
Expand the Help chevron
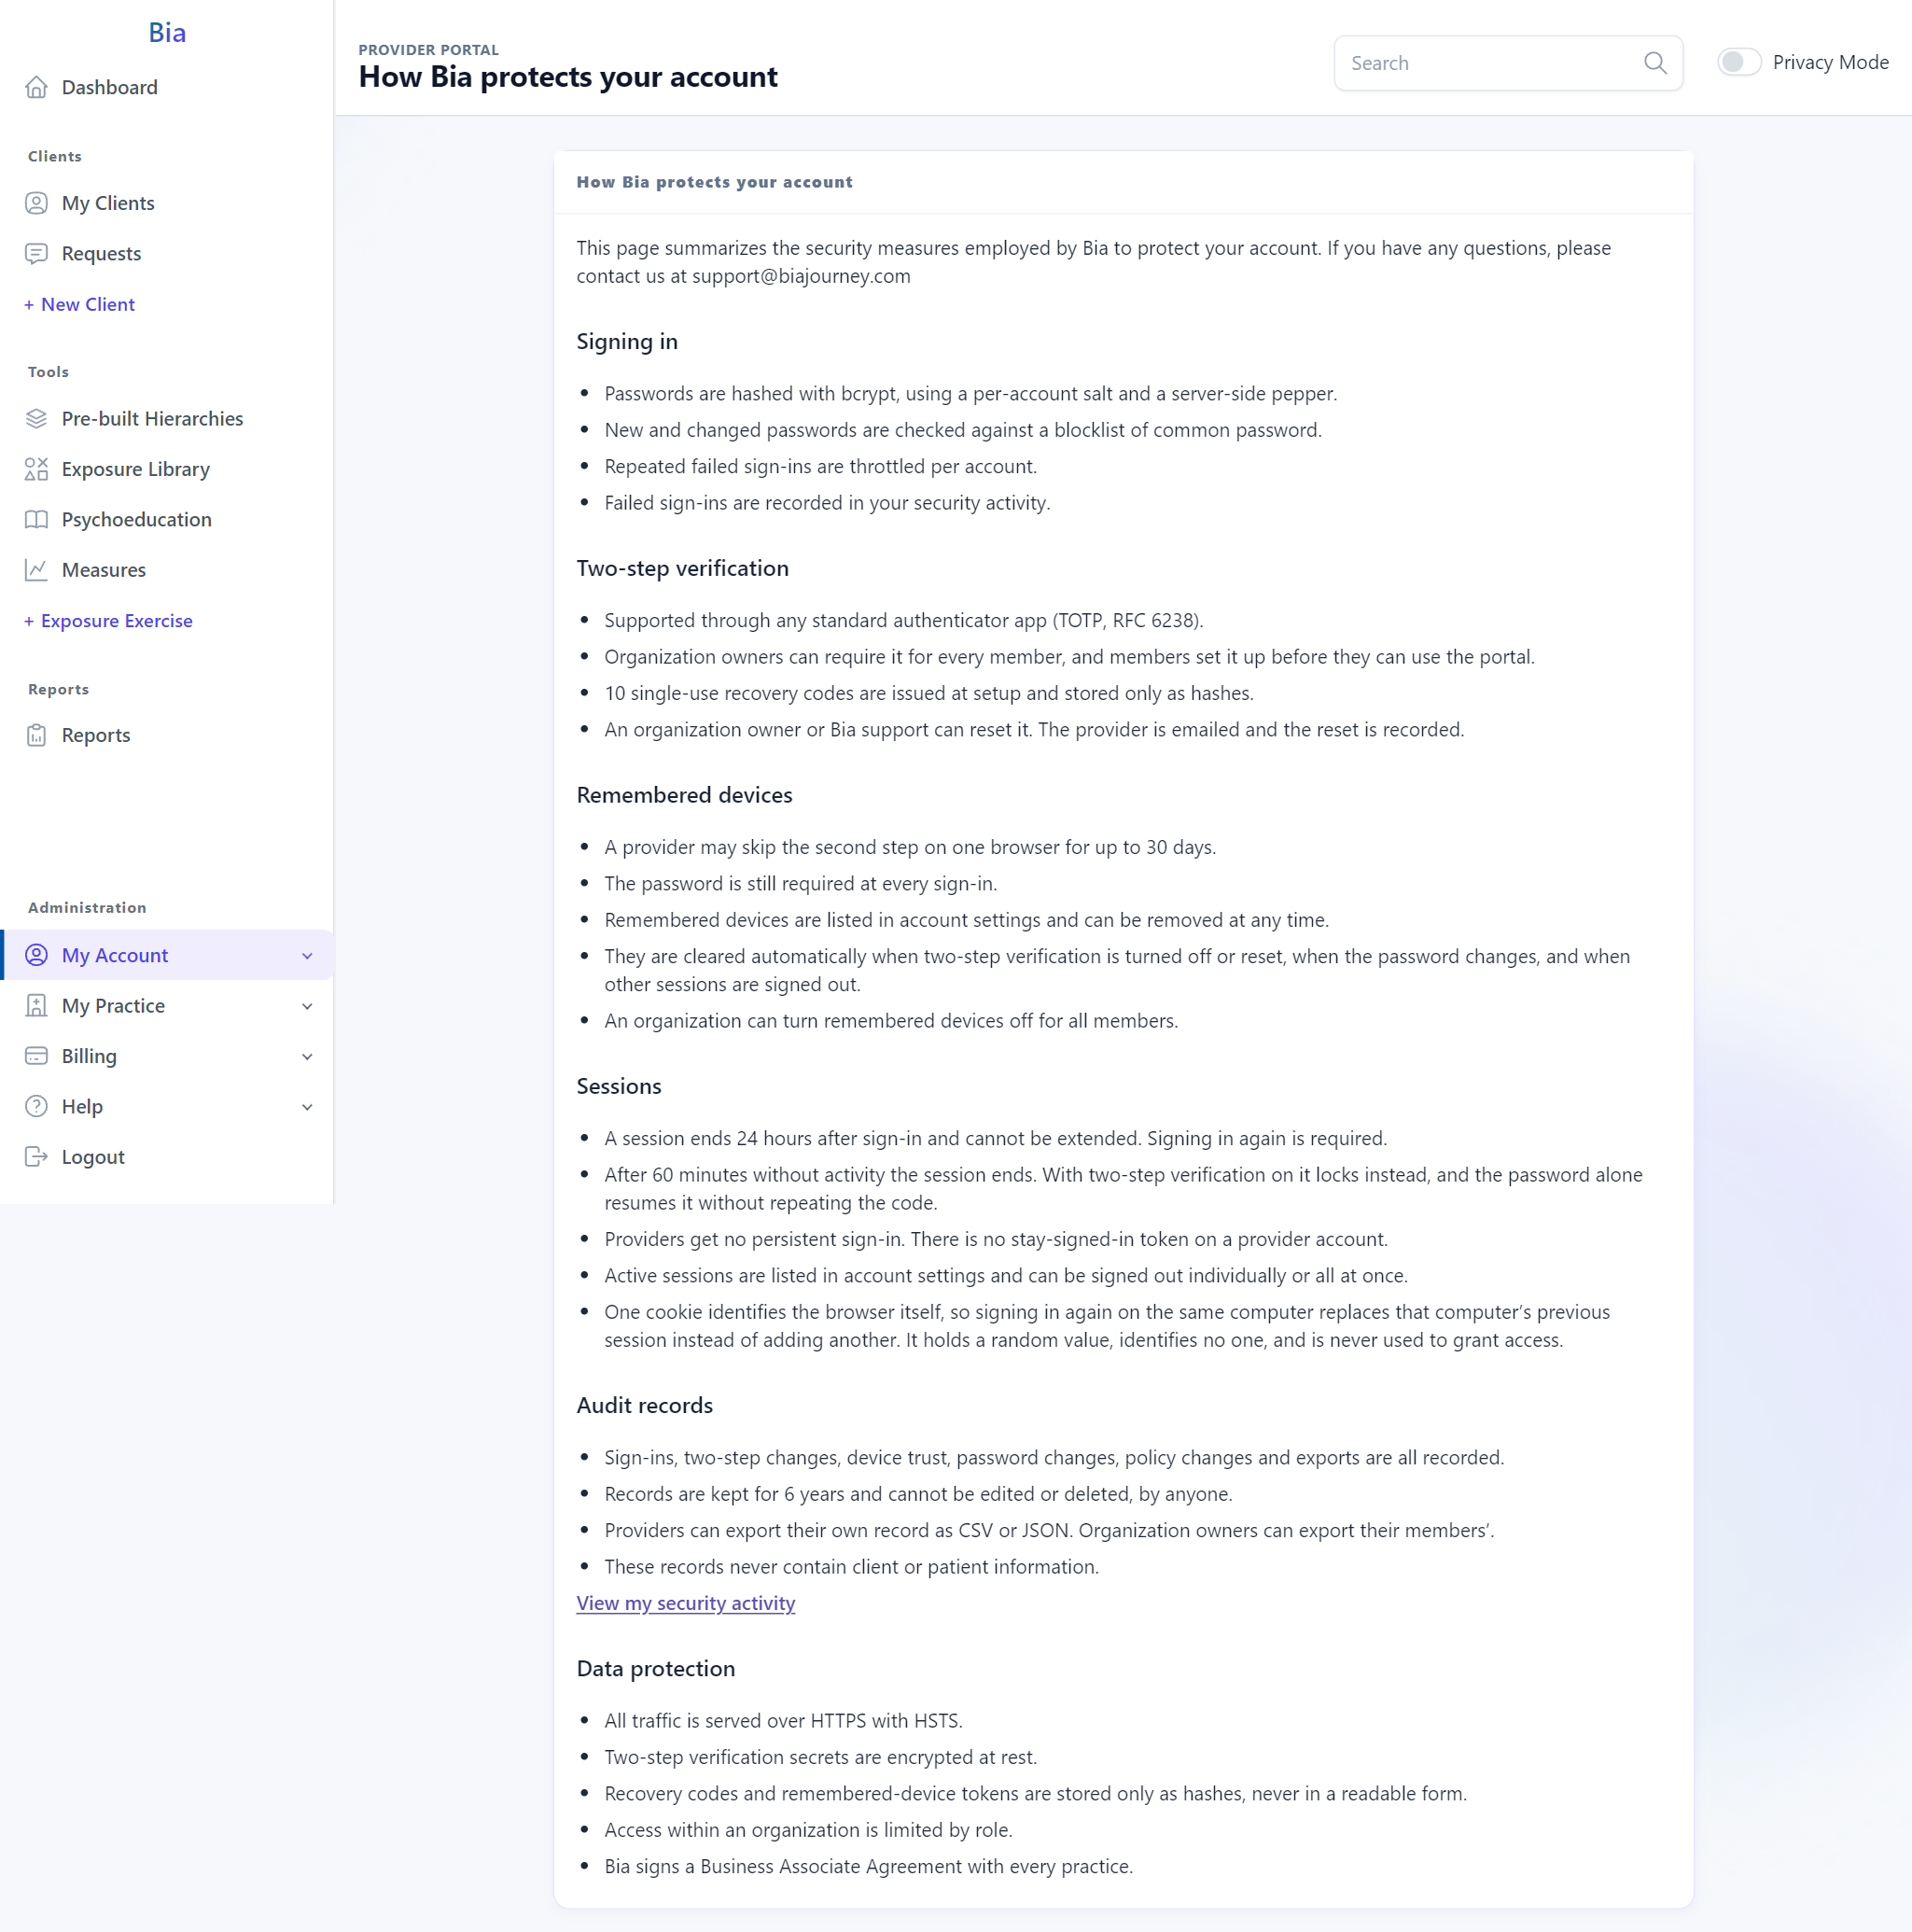[x=307, y=1107]
